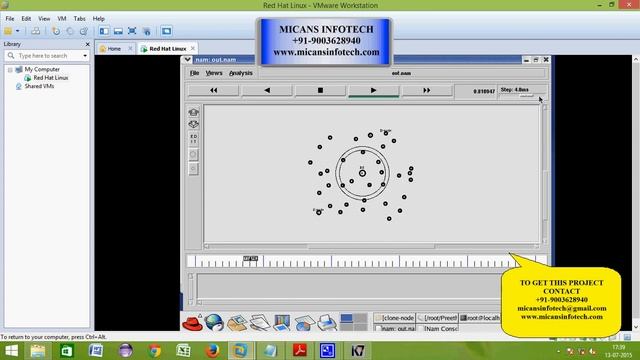Click the Red Hat menu icon in the guest panel
The image size is (640, 360).
coord(192,323)
